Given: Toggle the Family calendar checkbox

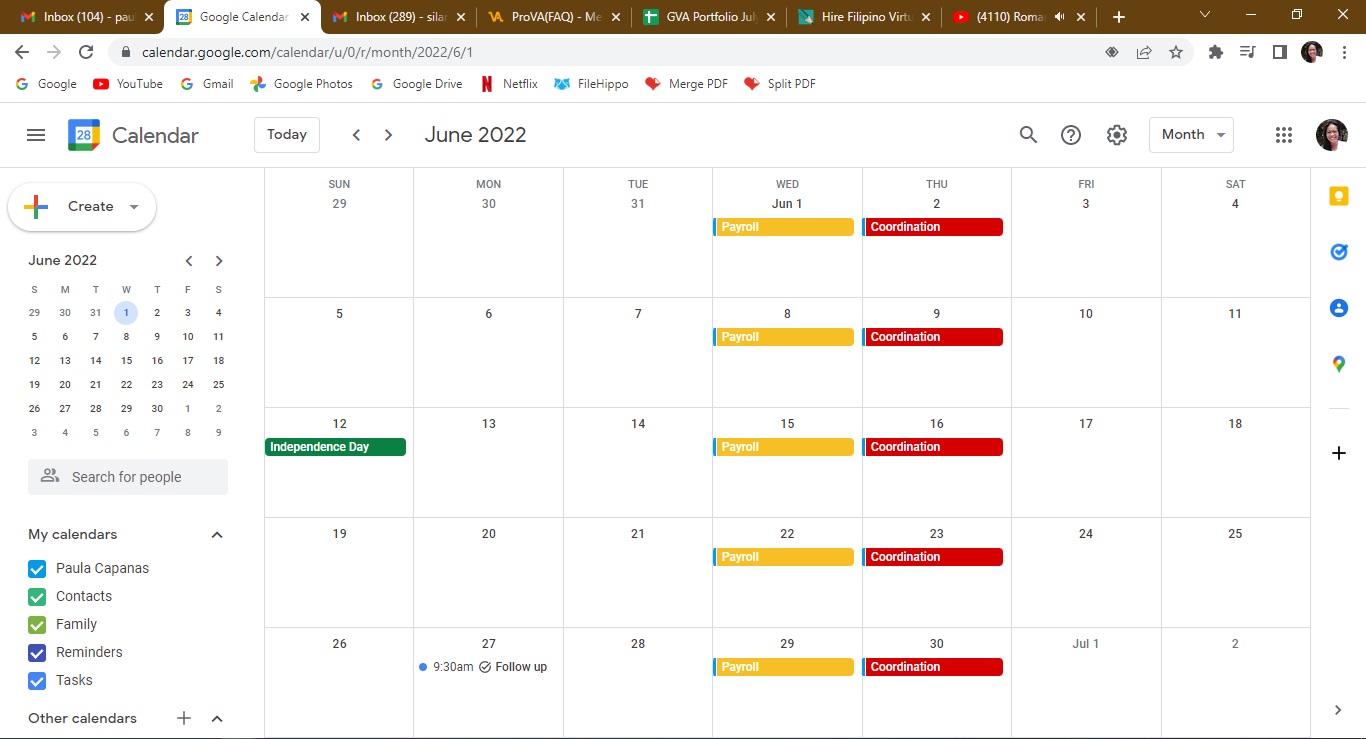Looking at the screenshot, I should 37,625.
